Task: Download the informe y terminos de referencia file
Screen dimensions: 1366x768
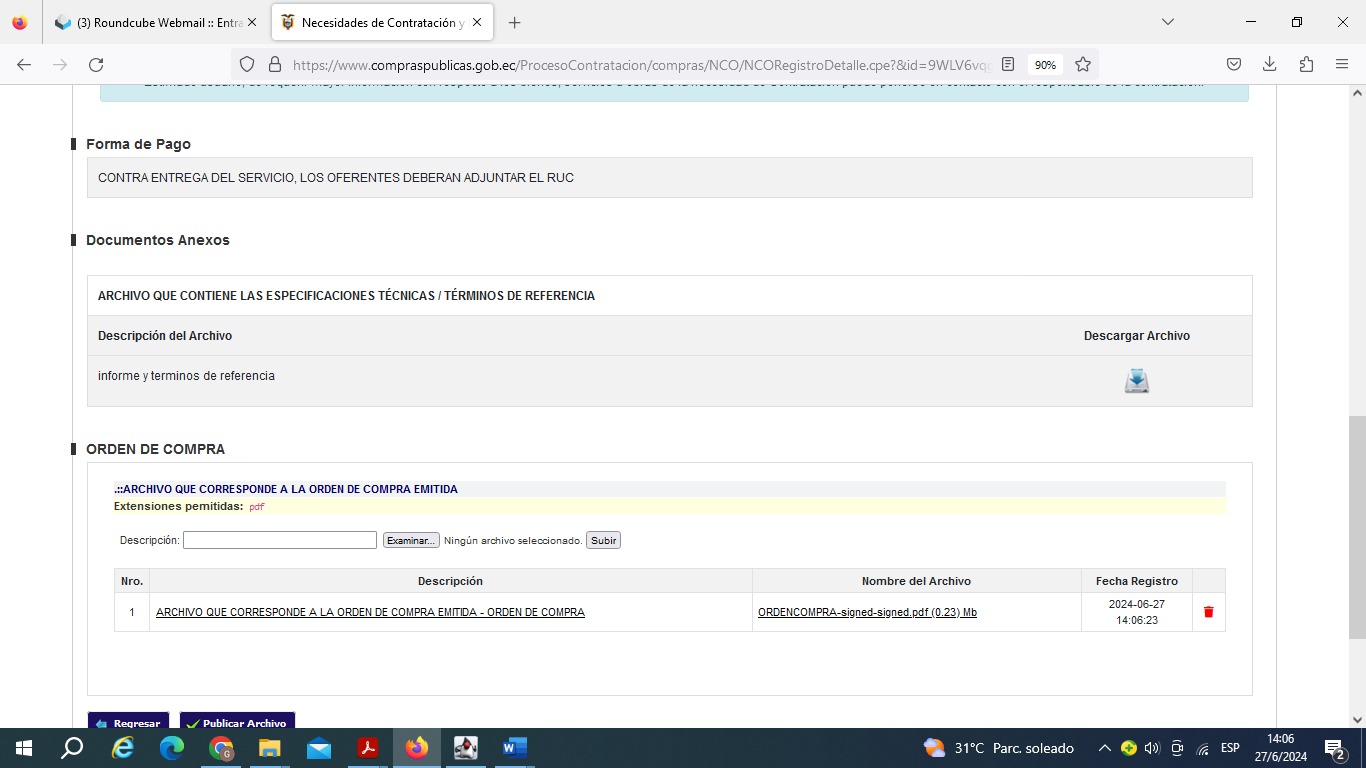Action: tap(1136, 381)
